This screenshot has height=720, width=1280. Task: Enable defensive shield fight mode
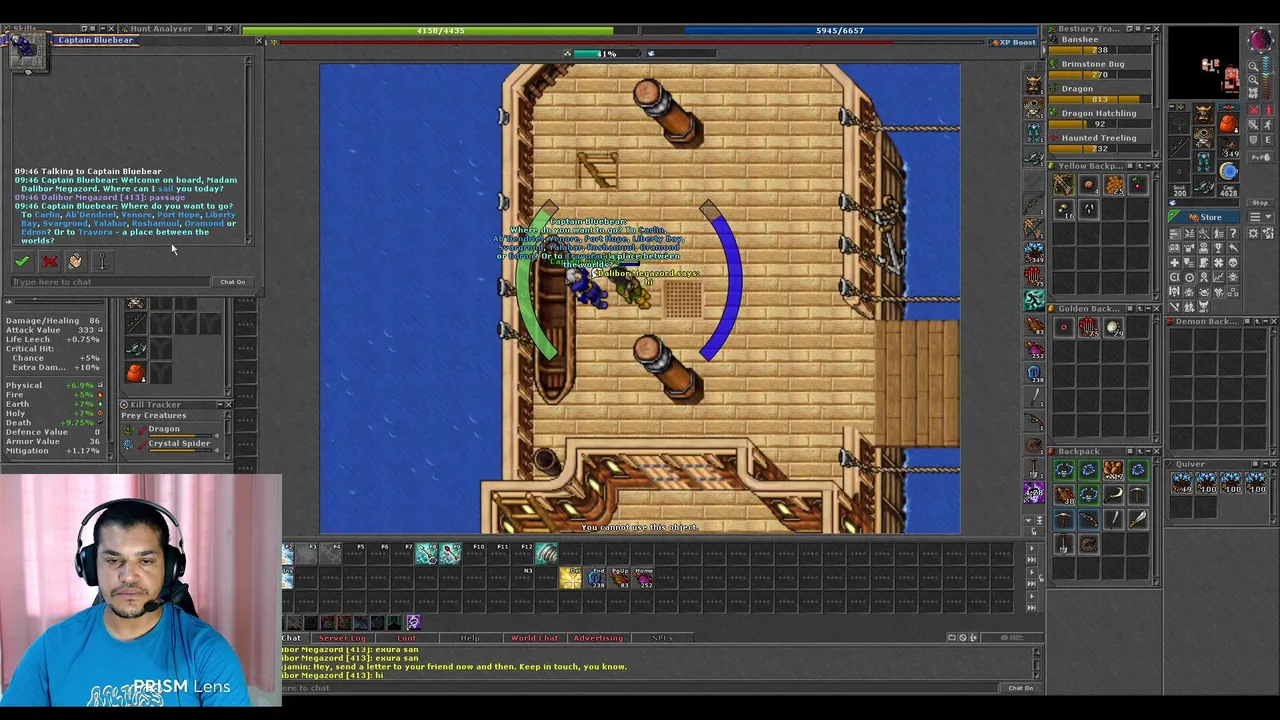pyautogui.click(x=1253, y=140)
